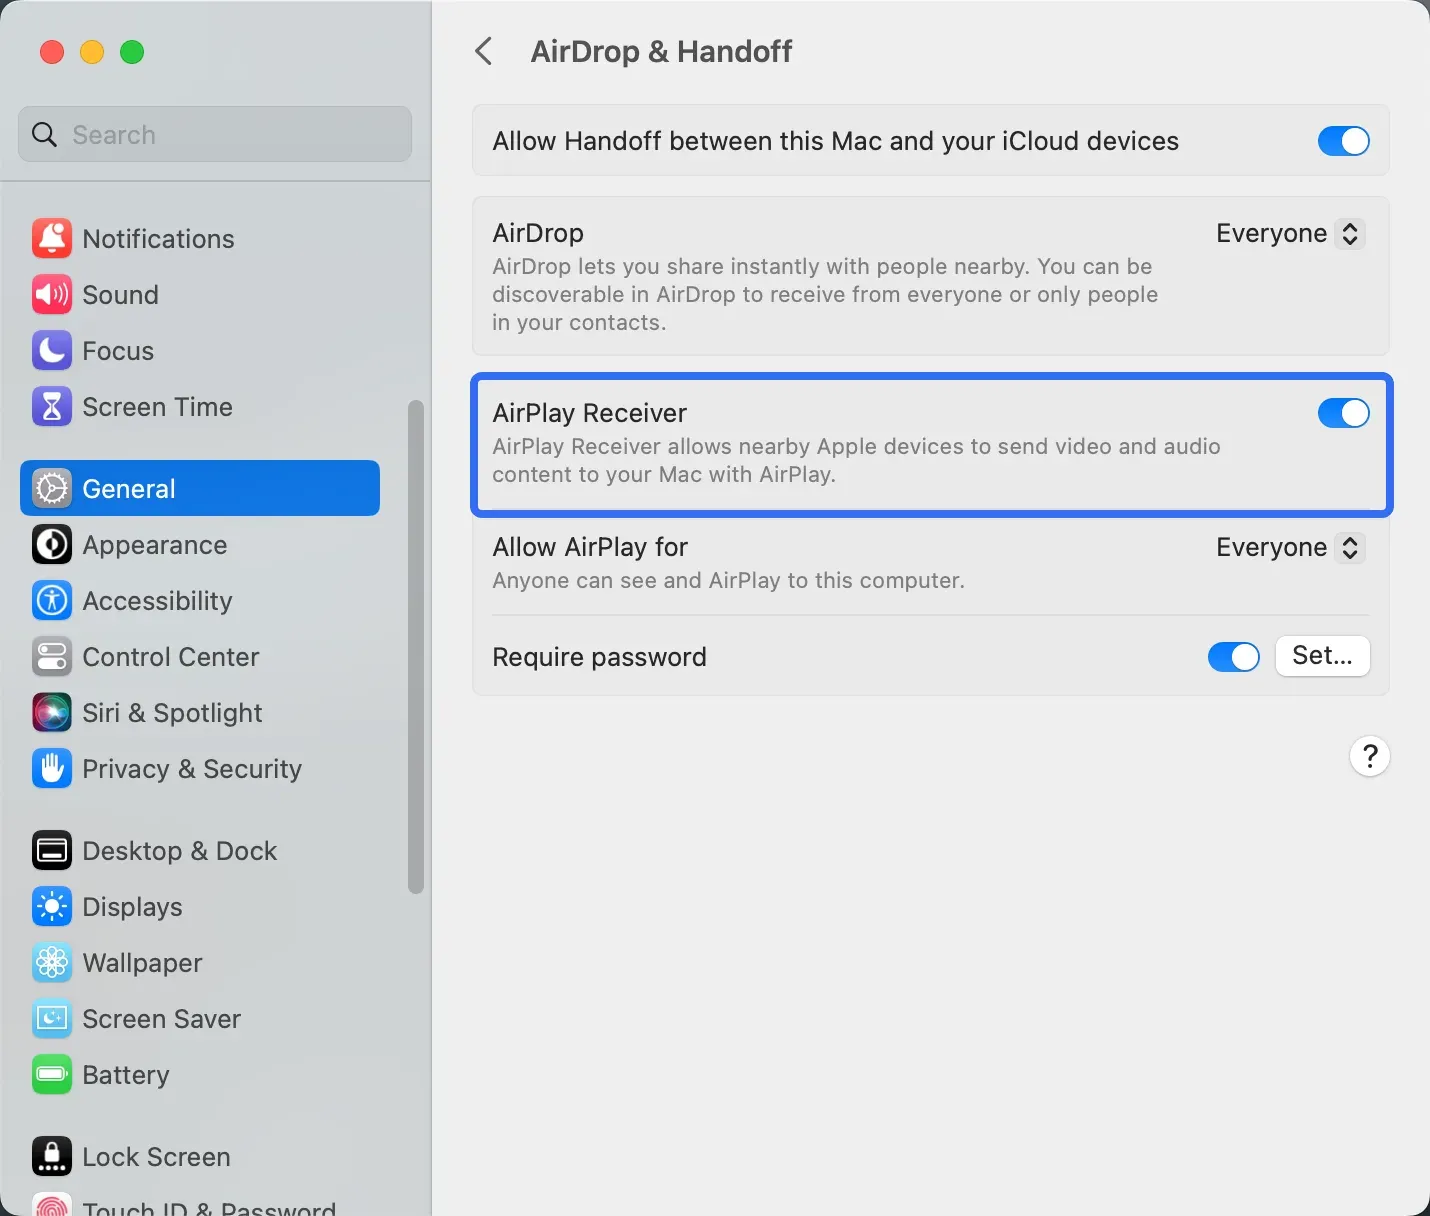Click the AirDrop & Handoff page title
The height and width of the screenshot is (1216, 1430).
tap(661, 51)
